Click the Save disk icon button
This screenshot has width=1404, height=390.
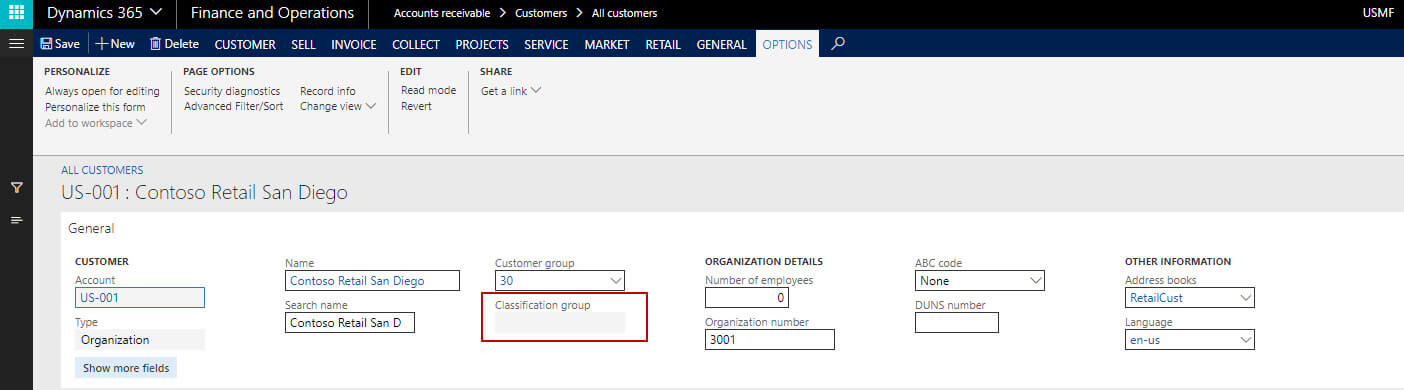pos(59,44)
